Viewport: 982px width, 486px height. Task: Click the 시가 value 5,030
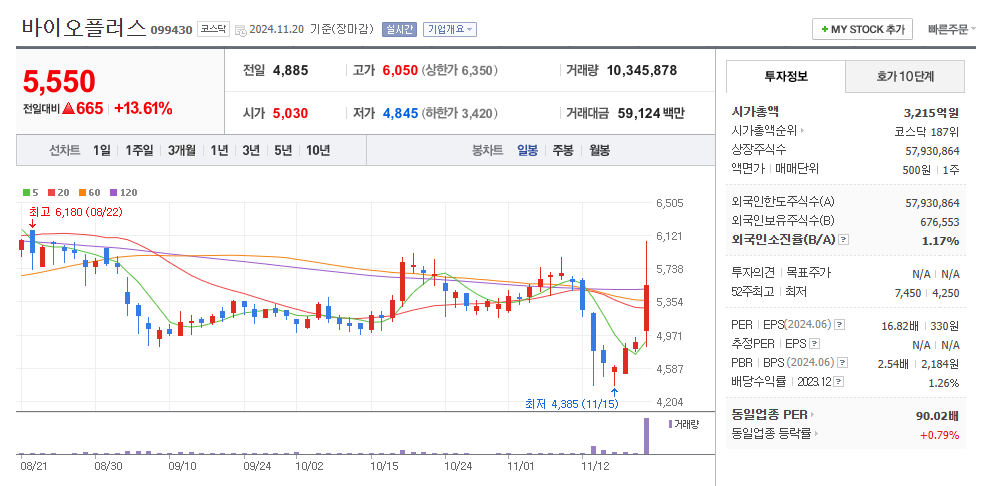(291, 113)
